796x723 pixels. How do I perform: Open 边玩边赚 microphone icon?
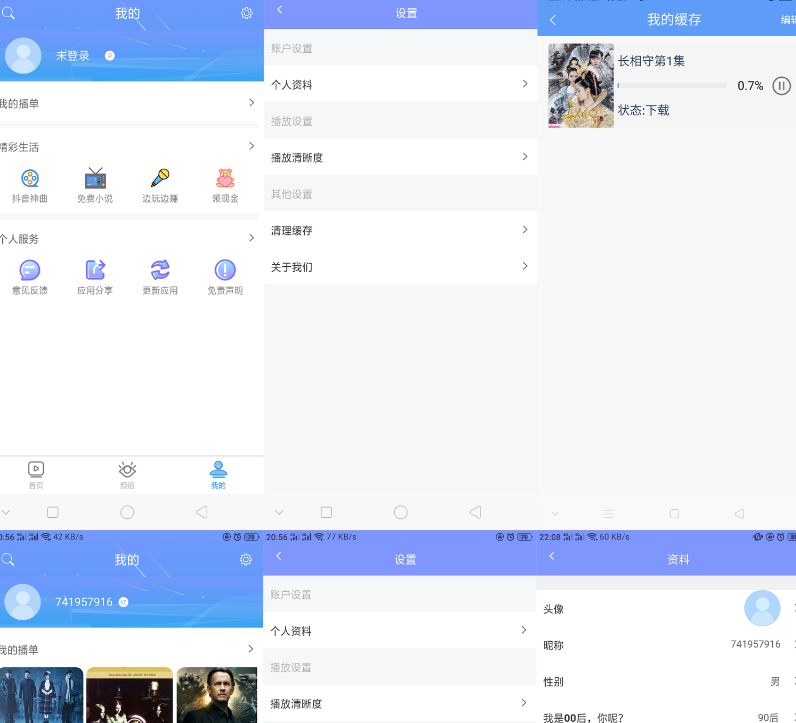(x=160, y=178)
